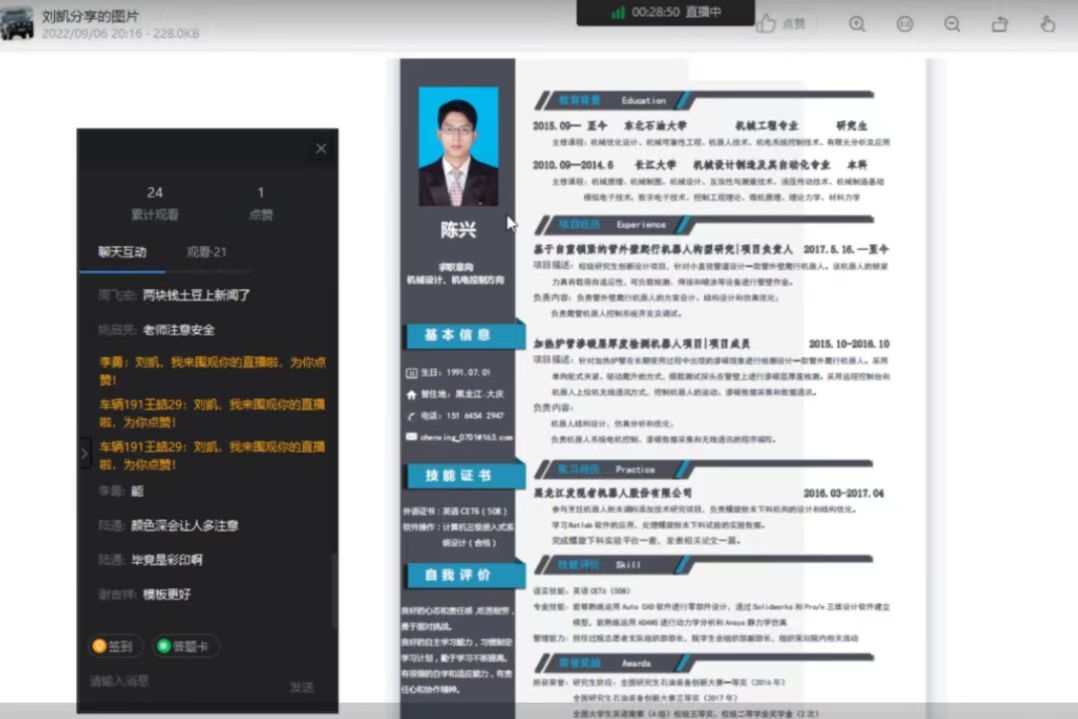Viewport: 1078px width, 719px height.
Task: Close the live chat panel
Action: coord(321,148)
